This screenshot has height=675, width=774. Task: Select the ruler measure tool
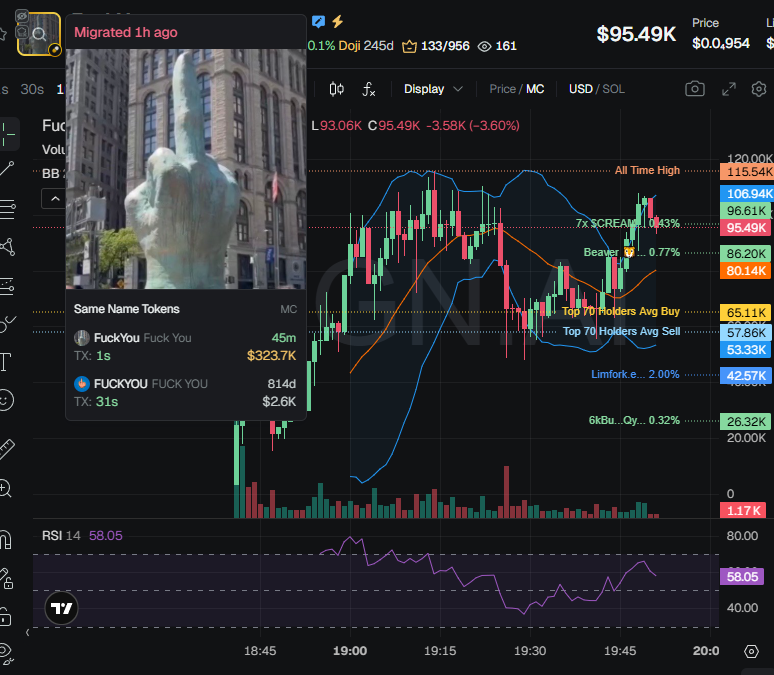point(6,449)
